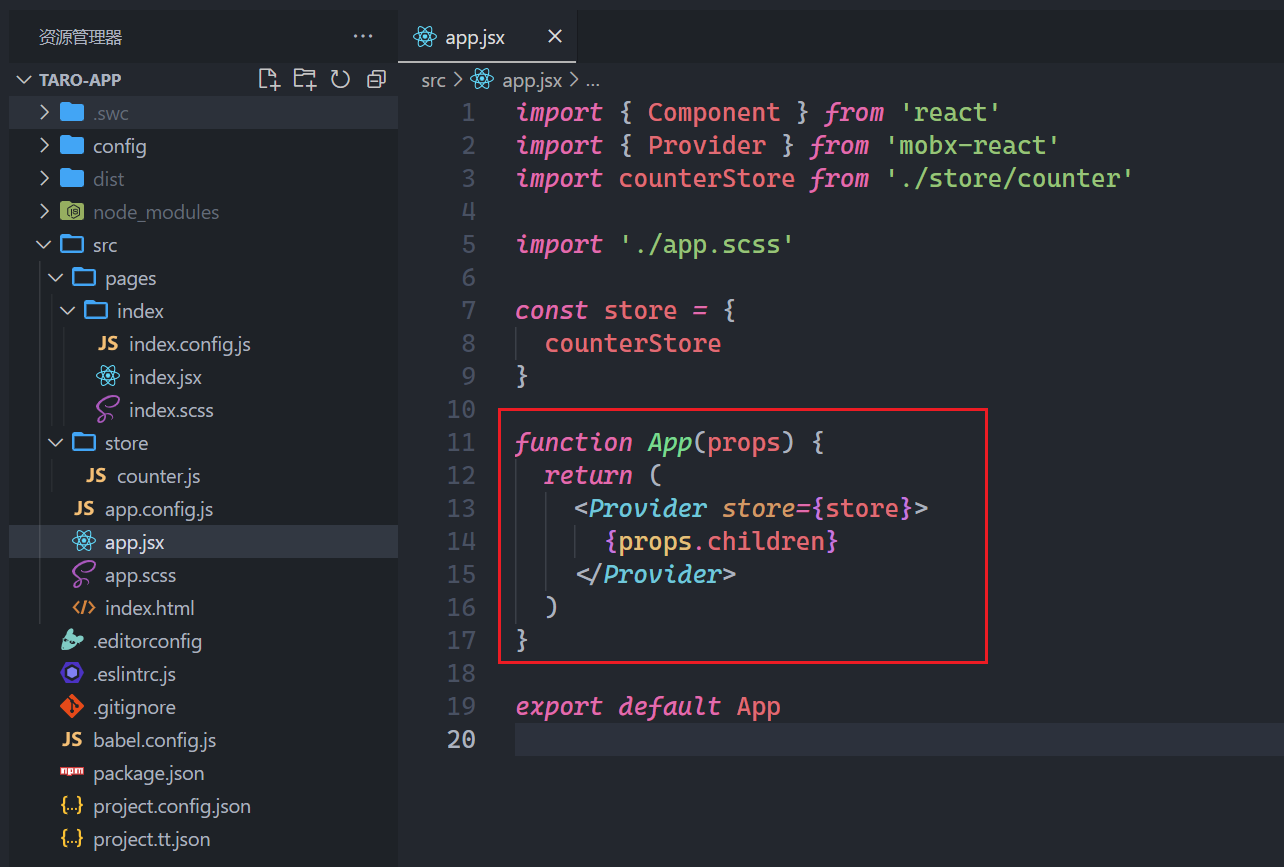Click './store/counter' import path
This screenshot has height=867, width=1284.
[x=1009, y=178]
